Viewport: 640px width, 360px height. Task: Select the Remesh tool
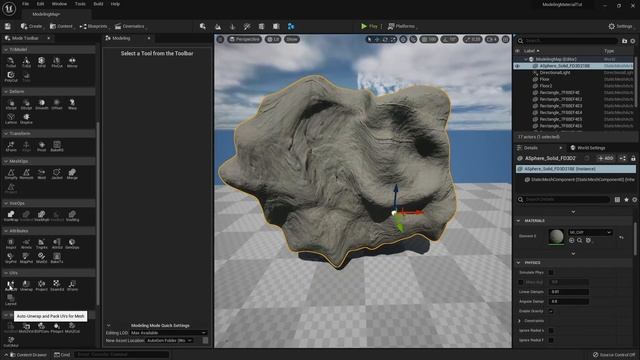(x=26, y=174)
